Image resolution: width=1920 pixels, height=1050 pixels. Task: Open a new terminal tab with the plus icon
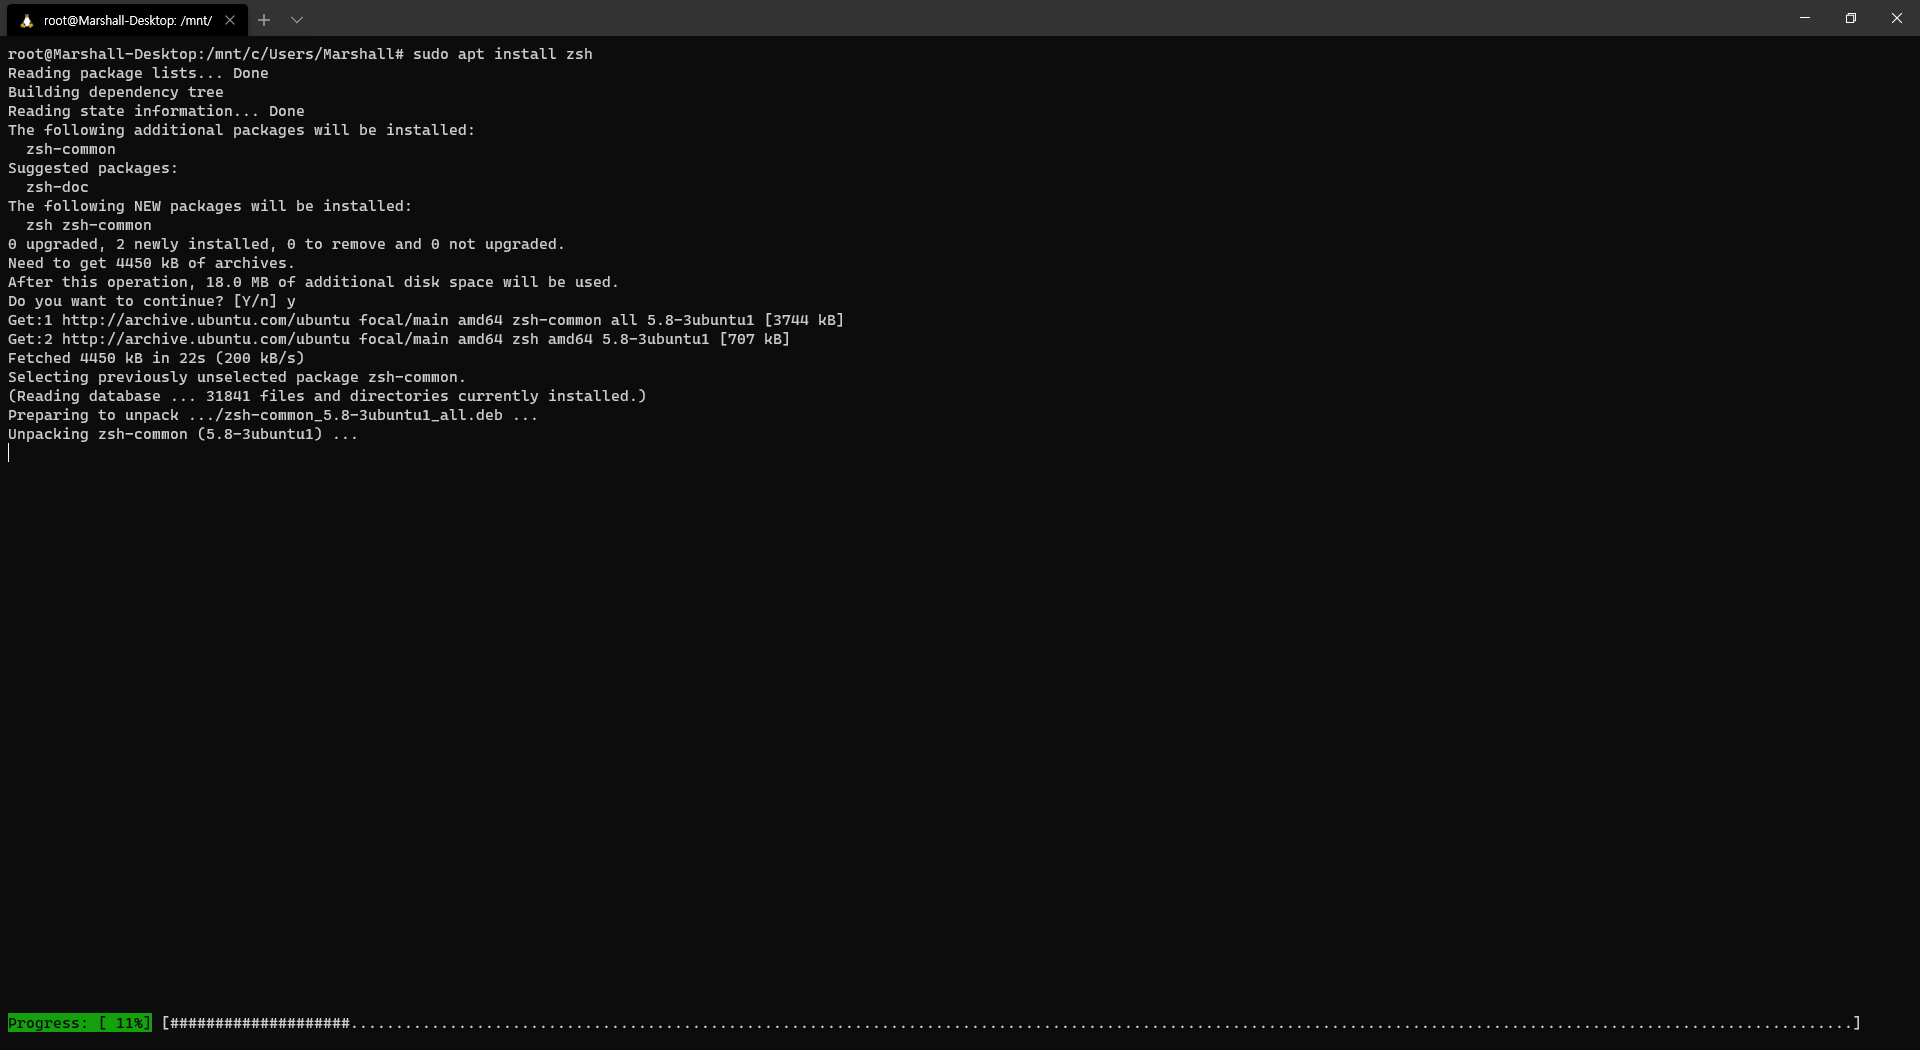click(x=264, y=19)
